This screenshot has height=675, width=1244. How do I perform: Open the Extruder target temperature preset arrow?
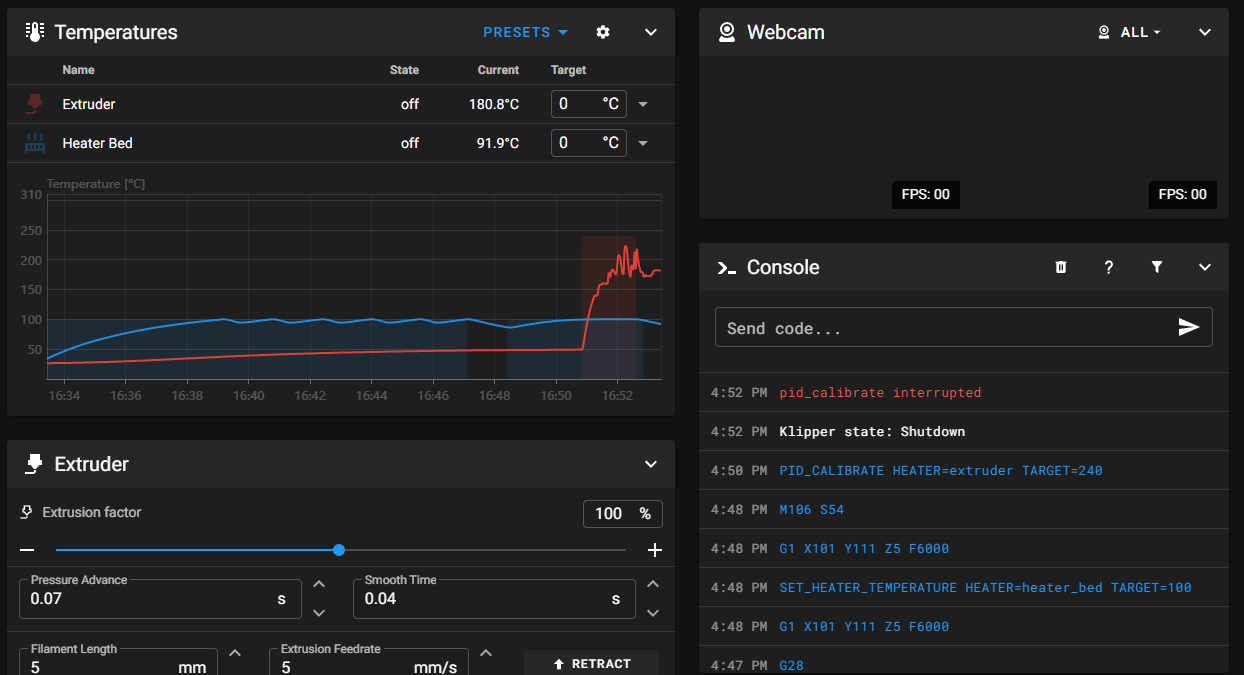click(643, 104)
